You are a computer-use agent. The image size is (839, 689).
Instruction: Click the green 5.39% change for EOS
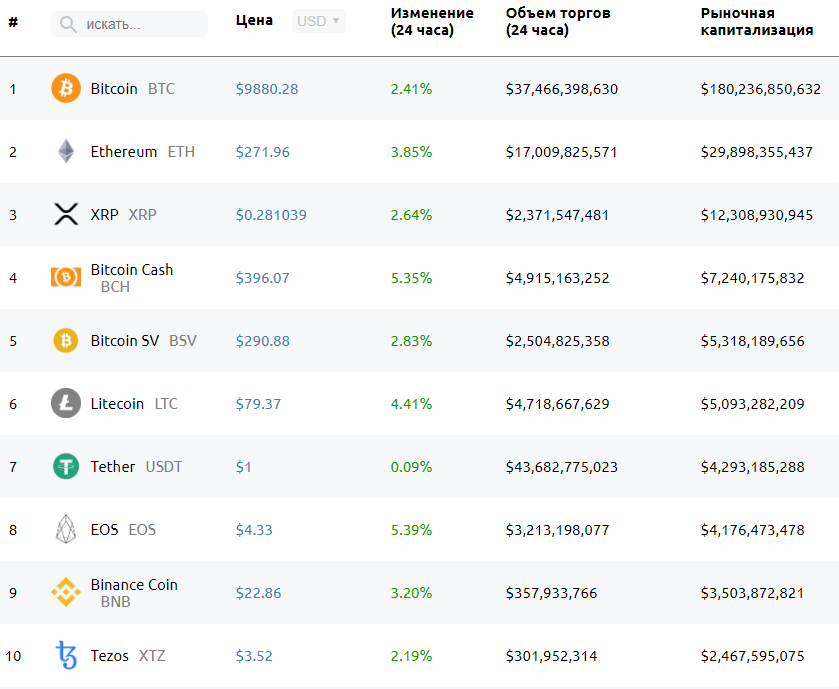pyautogui.click(x=411, y=529)
